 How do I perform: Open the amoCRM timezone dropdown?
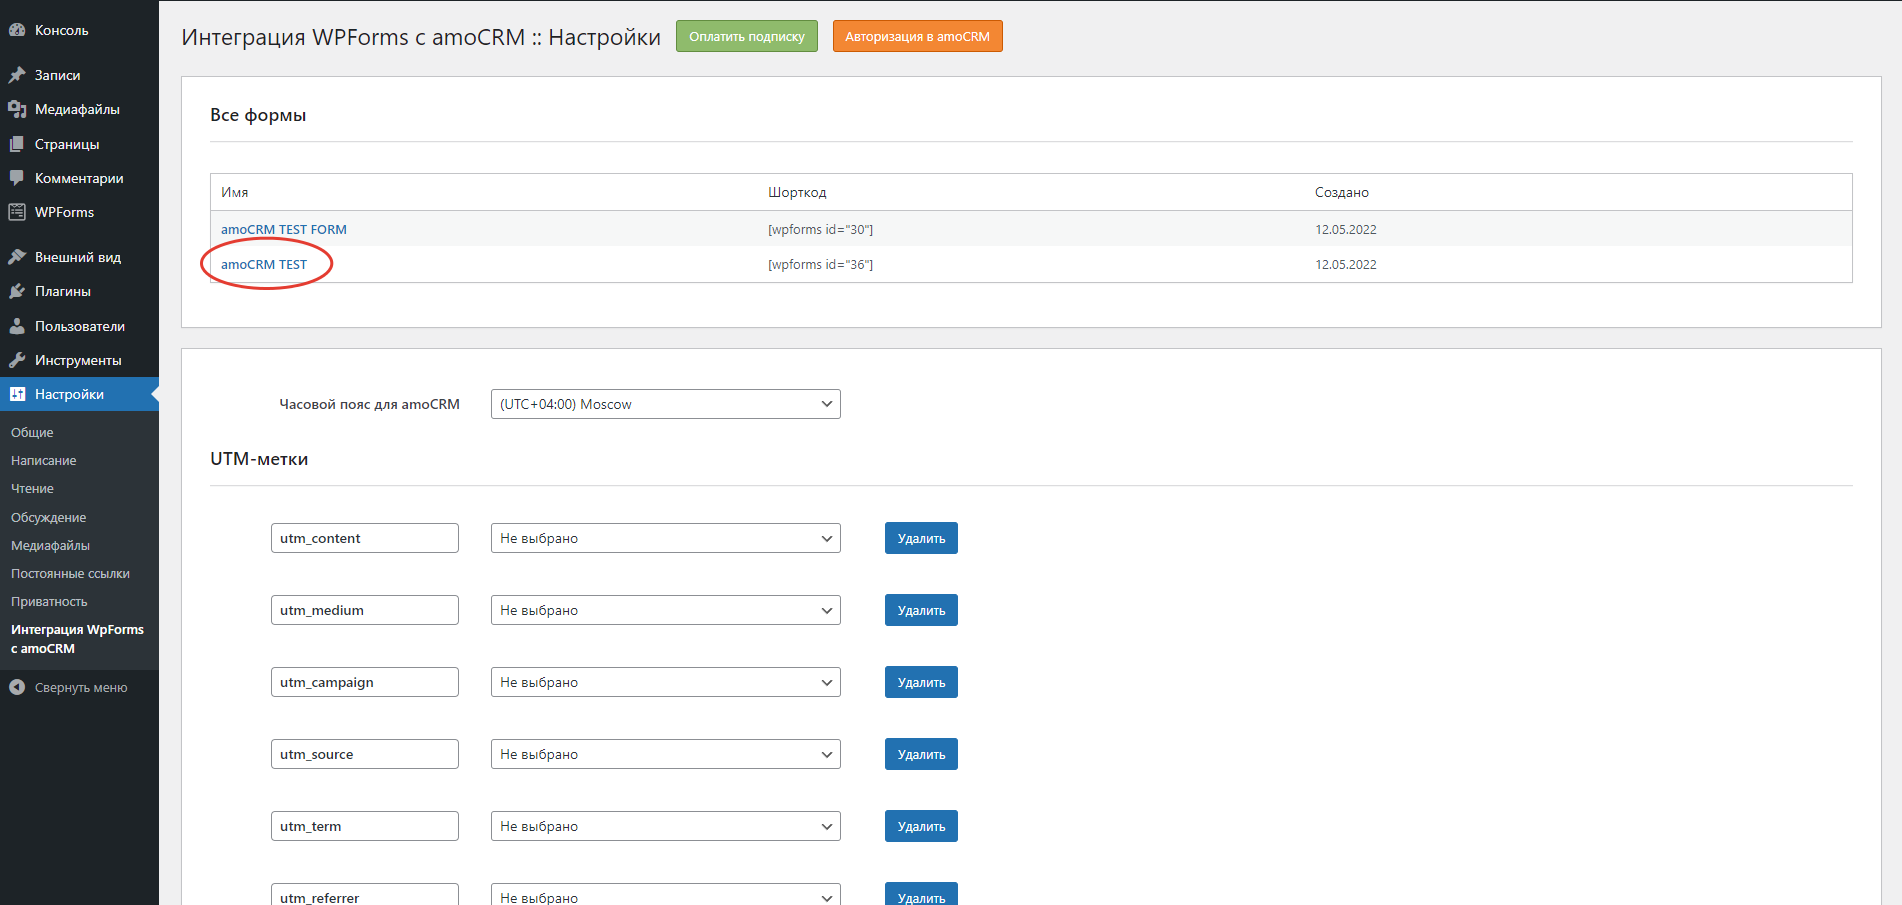[x=665, y=404]
